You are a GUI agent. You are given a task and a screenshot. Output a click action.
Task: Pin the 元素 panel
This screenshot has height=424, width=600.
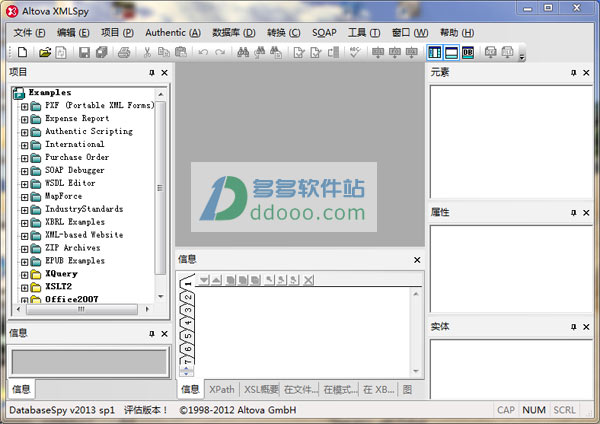pyautogui.click(x=573, y=72)
